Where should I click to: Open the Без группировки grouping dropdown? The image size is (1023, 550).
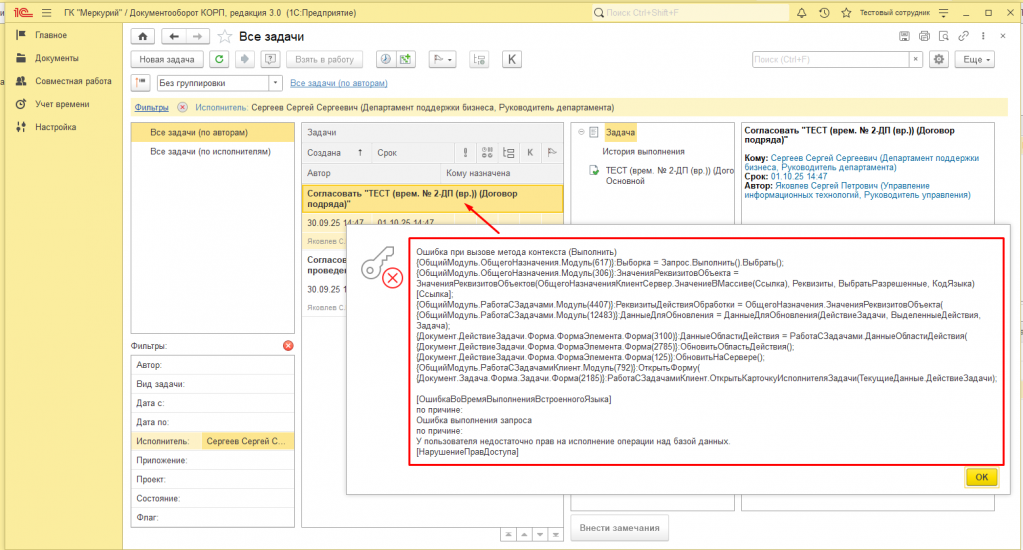(275, 83)
